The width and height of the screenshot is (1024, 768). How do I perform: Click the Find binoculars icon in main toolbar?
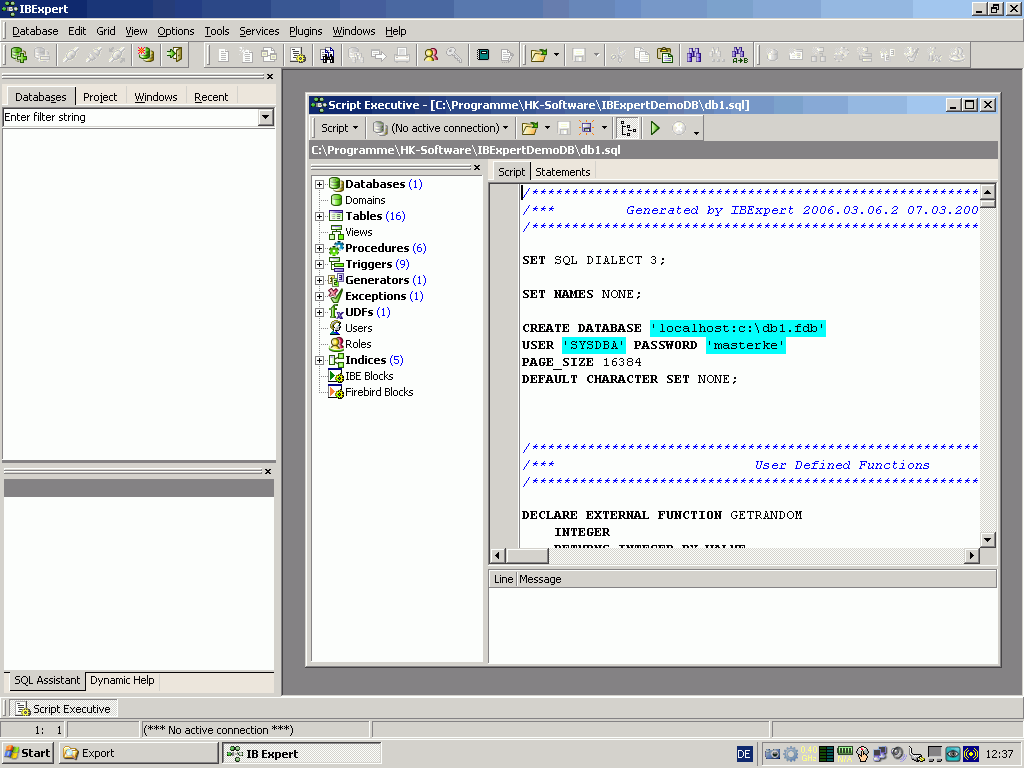[x=694, y=56]
